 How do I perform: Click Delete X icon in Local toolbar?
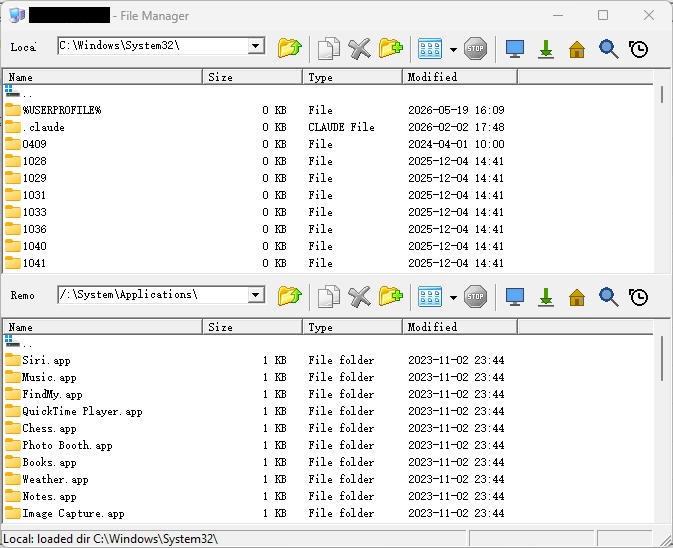coord(359,48)
